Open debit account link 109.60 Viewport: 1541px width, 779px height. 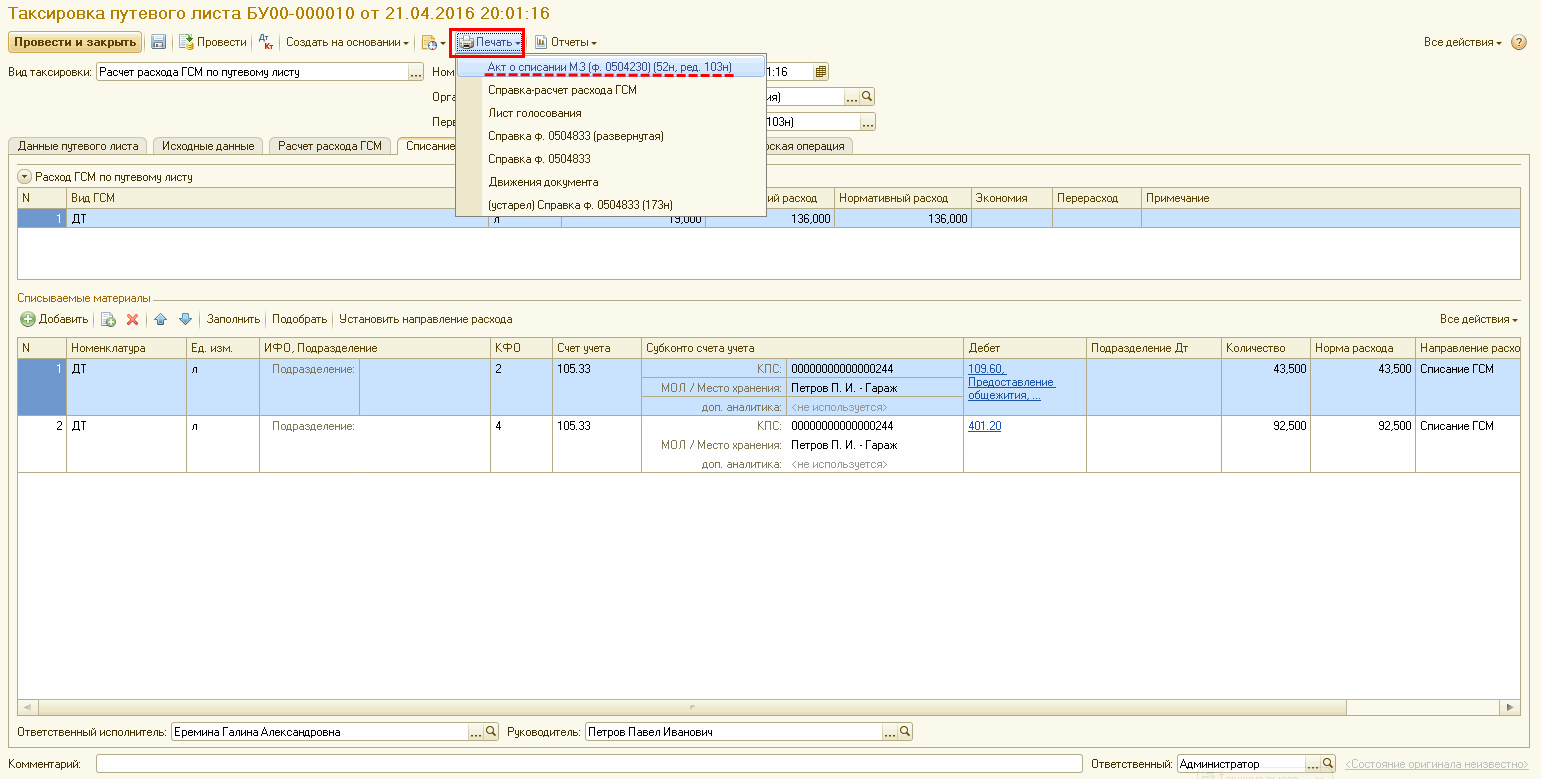(987, 369)
